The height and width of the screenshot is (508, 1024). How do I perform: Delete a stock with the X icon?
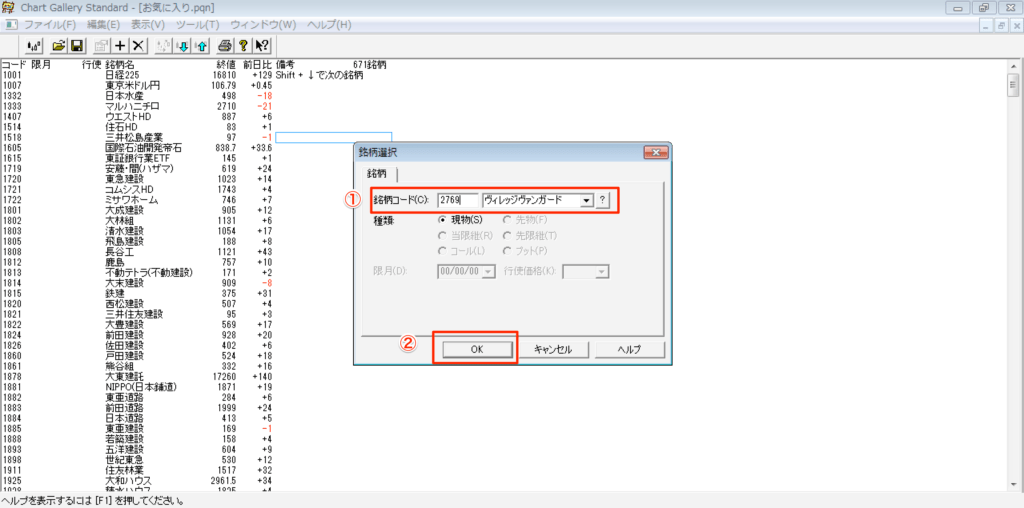(138, 46)
